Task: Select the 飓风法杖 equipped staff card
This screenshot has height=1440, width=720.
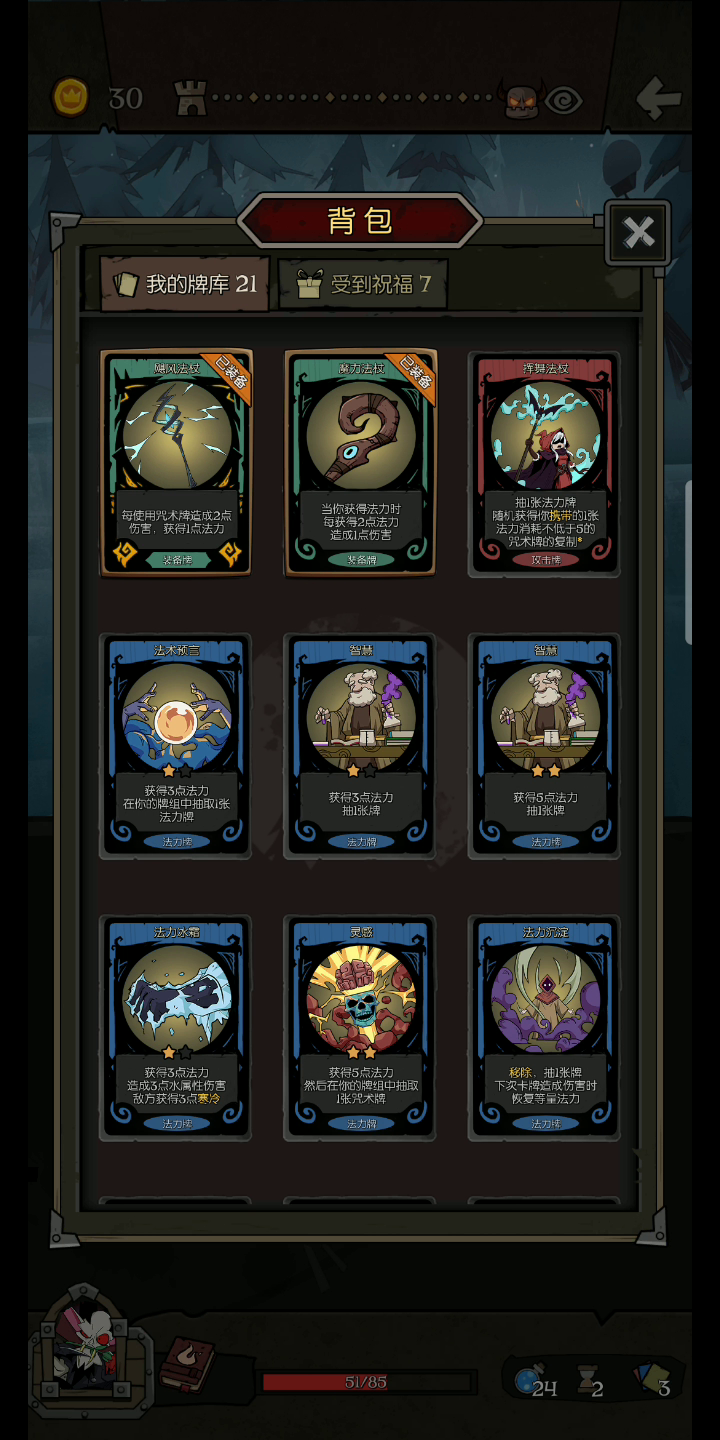Action: click(x=176, y=462)
